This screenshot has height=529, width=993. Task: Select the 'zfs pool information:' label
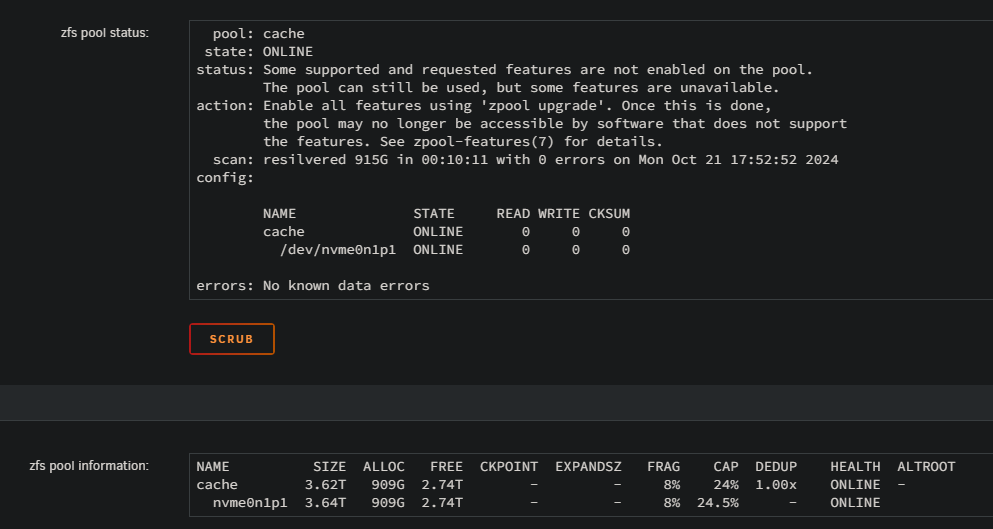click(x=89, y=466)
